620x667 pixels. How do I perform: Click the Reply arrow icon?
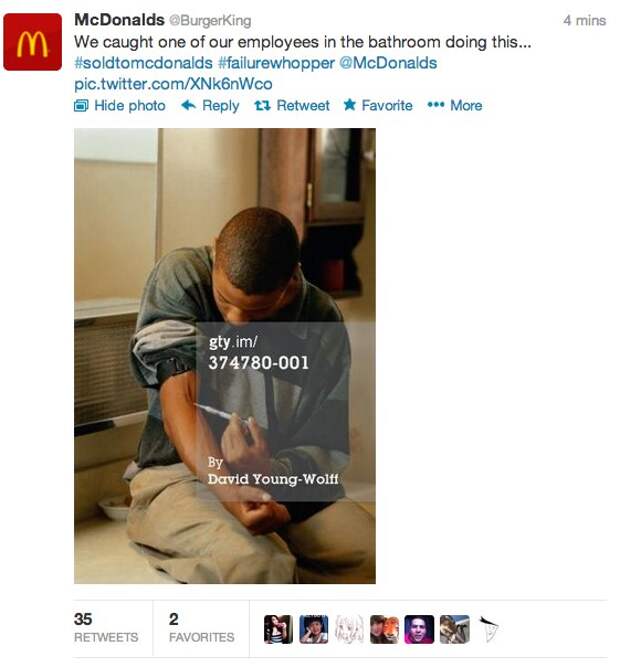click(x=189, y=105)
